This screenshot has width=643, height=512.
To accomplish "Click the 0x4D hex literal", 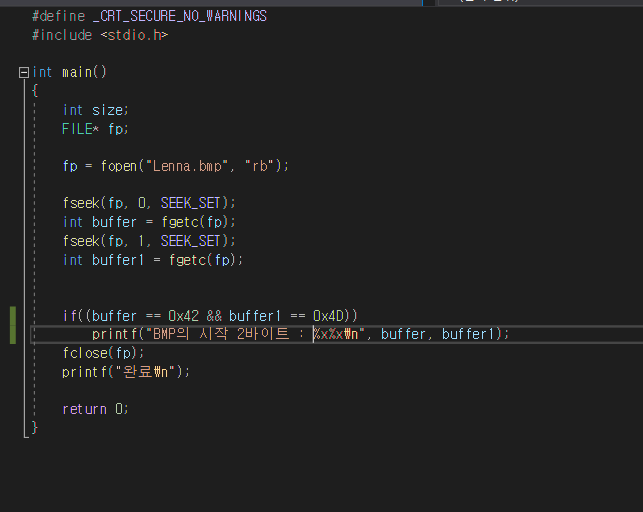I will pos(328,316).
